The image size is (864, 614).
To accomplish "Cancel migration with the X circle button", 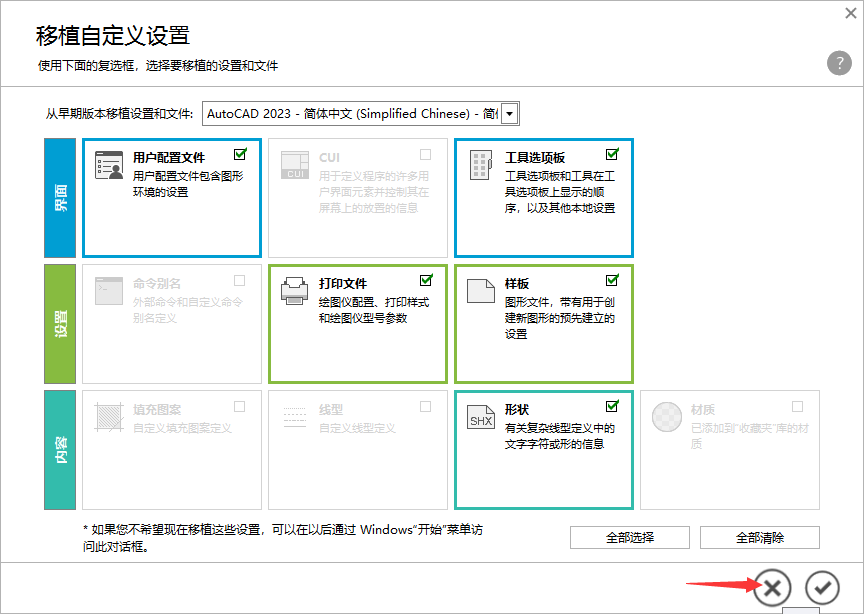I will pos(772,588).
